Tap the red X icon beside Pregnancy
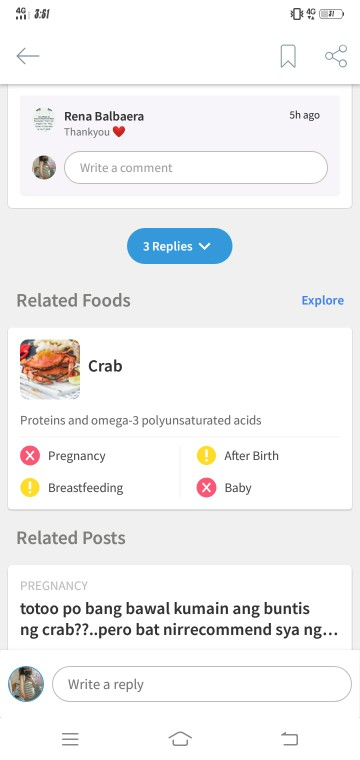This screenshot has height=760, width=360. pyautogui.click(x=30, y=456)
